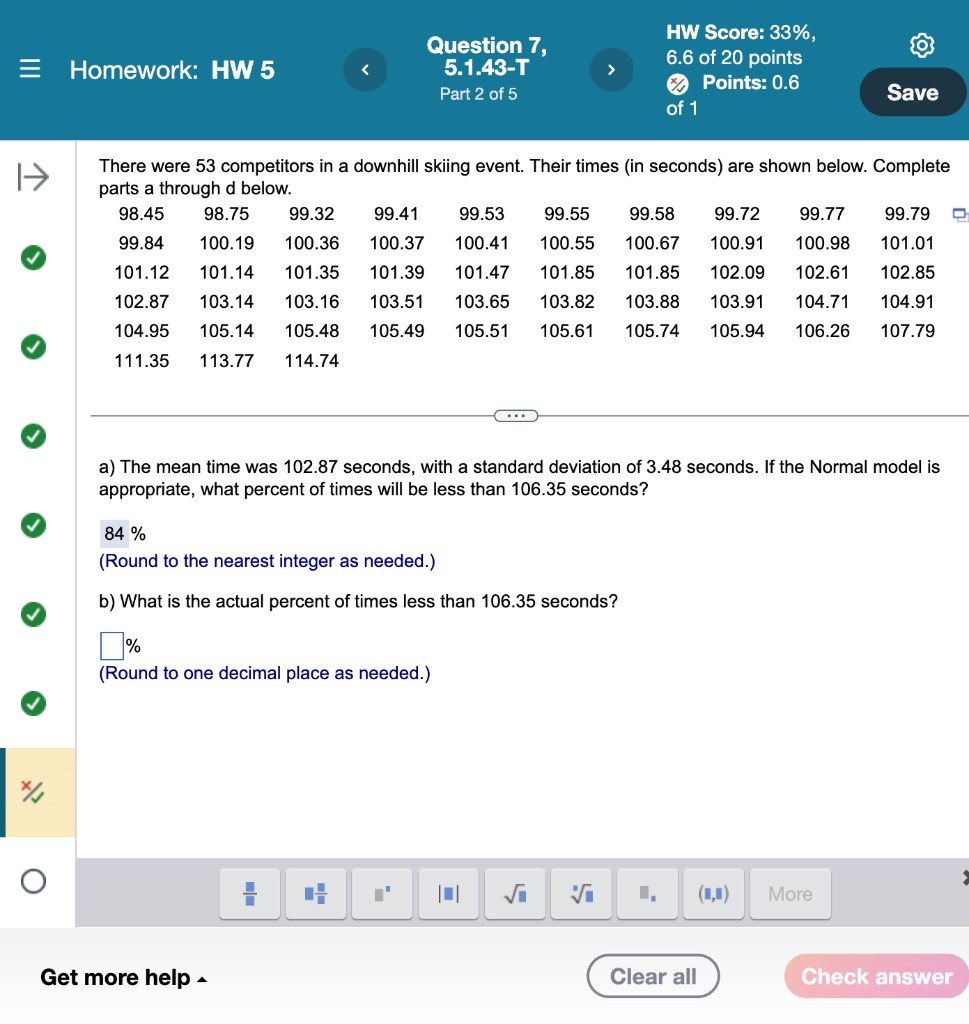Open the settings gear
This screenshot has width=969, height=1024.
click(x=922, y=45)
